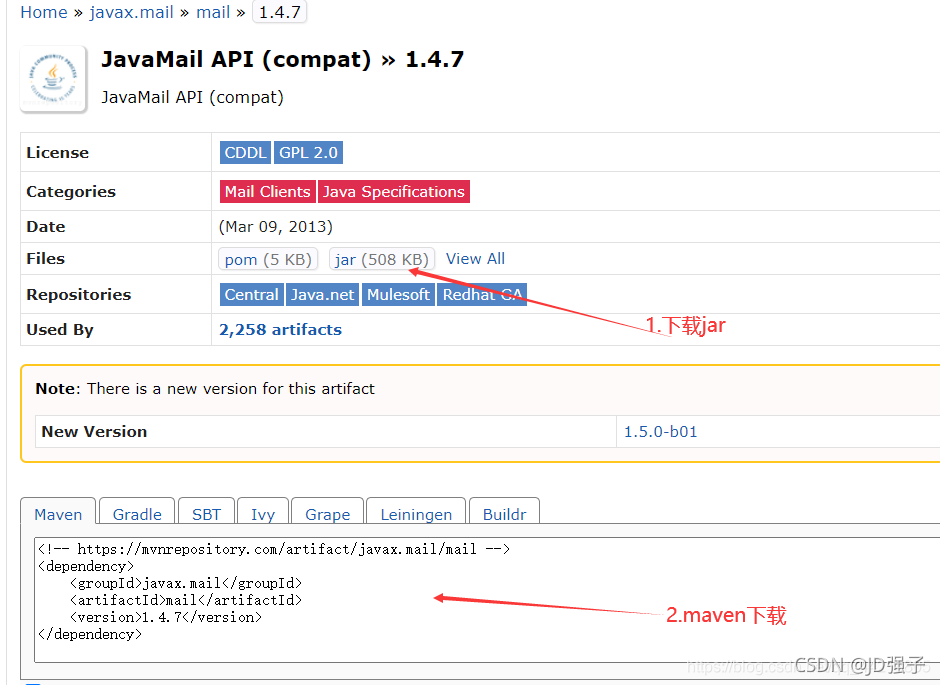This screenshot has width=940, height=685.
Task: Click the date text (Mar 09, 2013)
Action: 276,227
